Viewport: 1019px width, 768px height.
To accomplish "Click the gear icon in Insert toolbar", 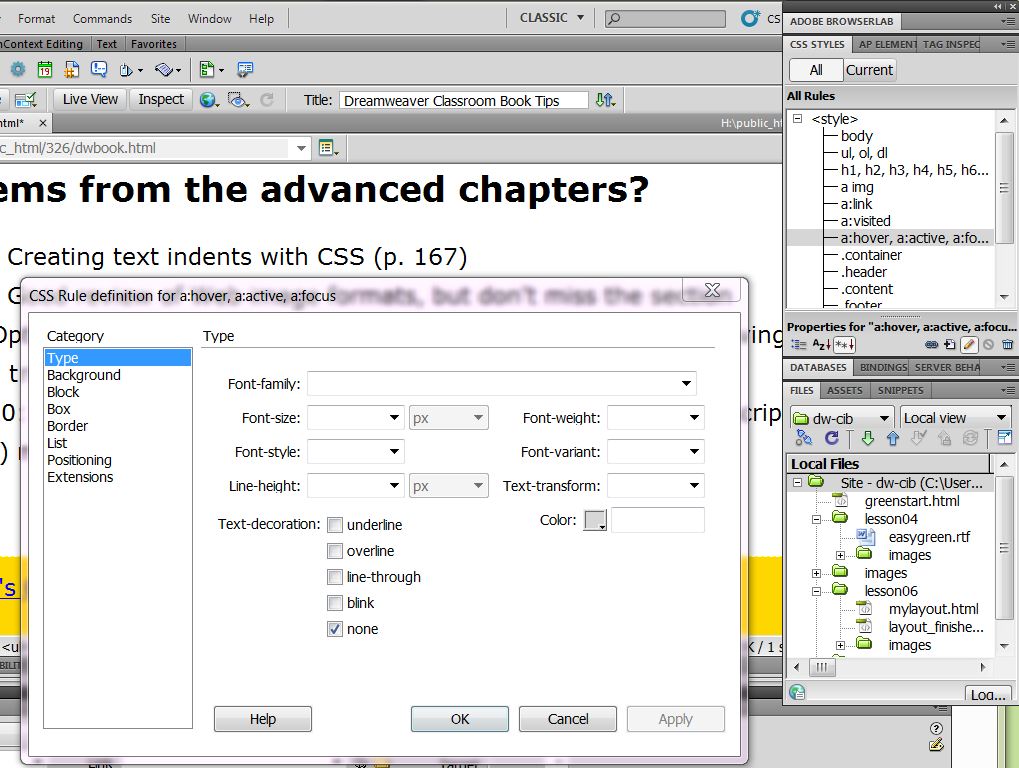I will (18, 70).
